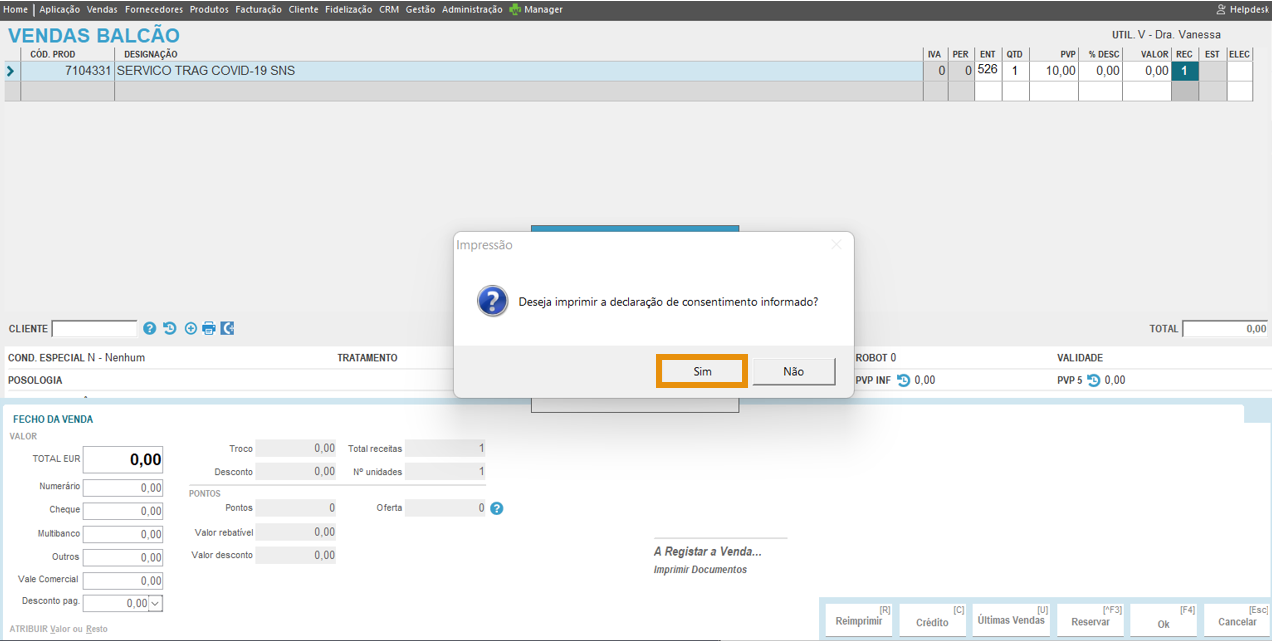Expand the Desconto pag. dropdown

(155, 603)
